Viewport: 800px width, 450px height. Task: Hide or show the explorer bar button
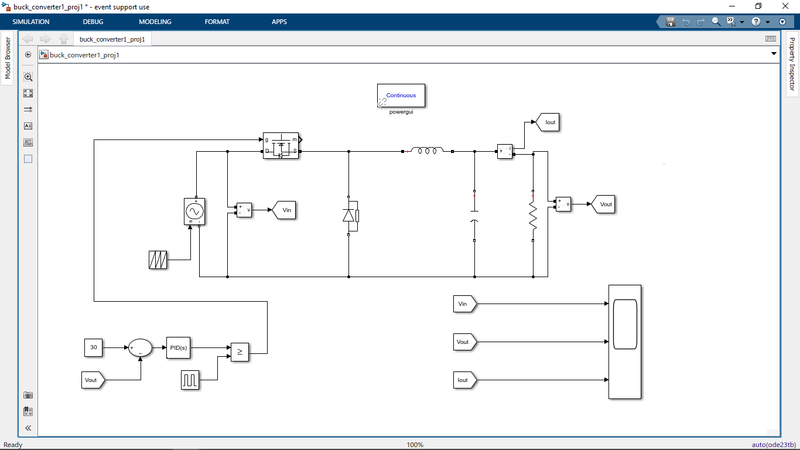click(x=28, y=55)
